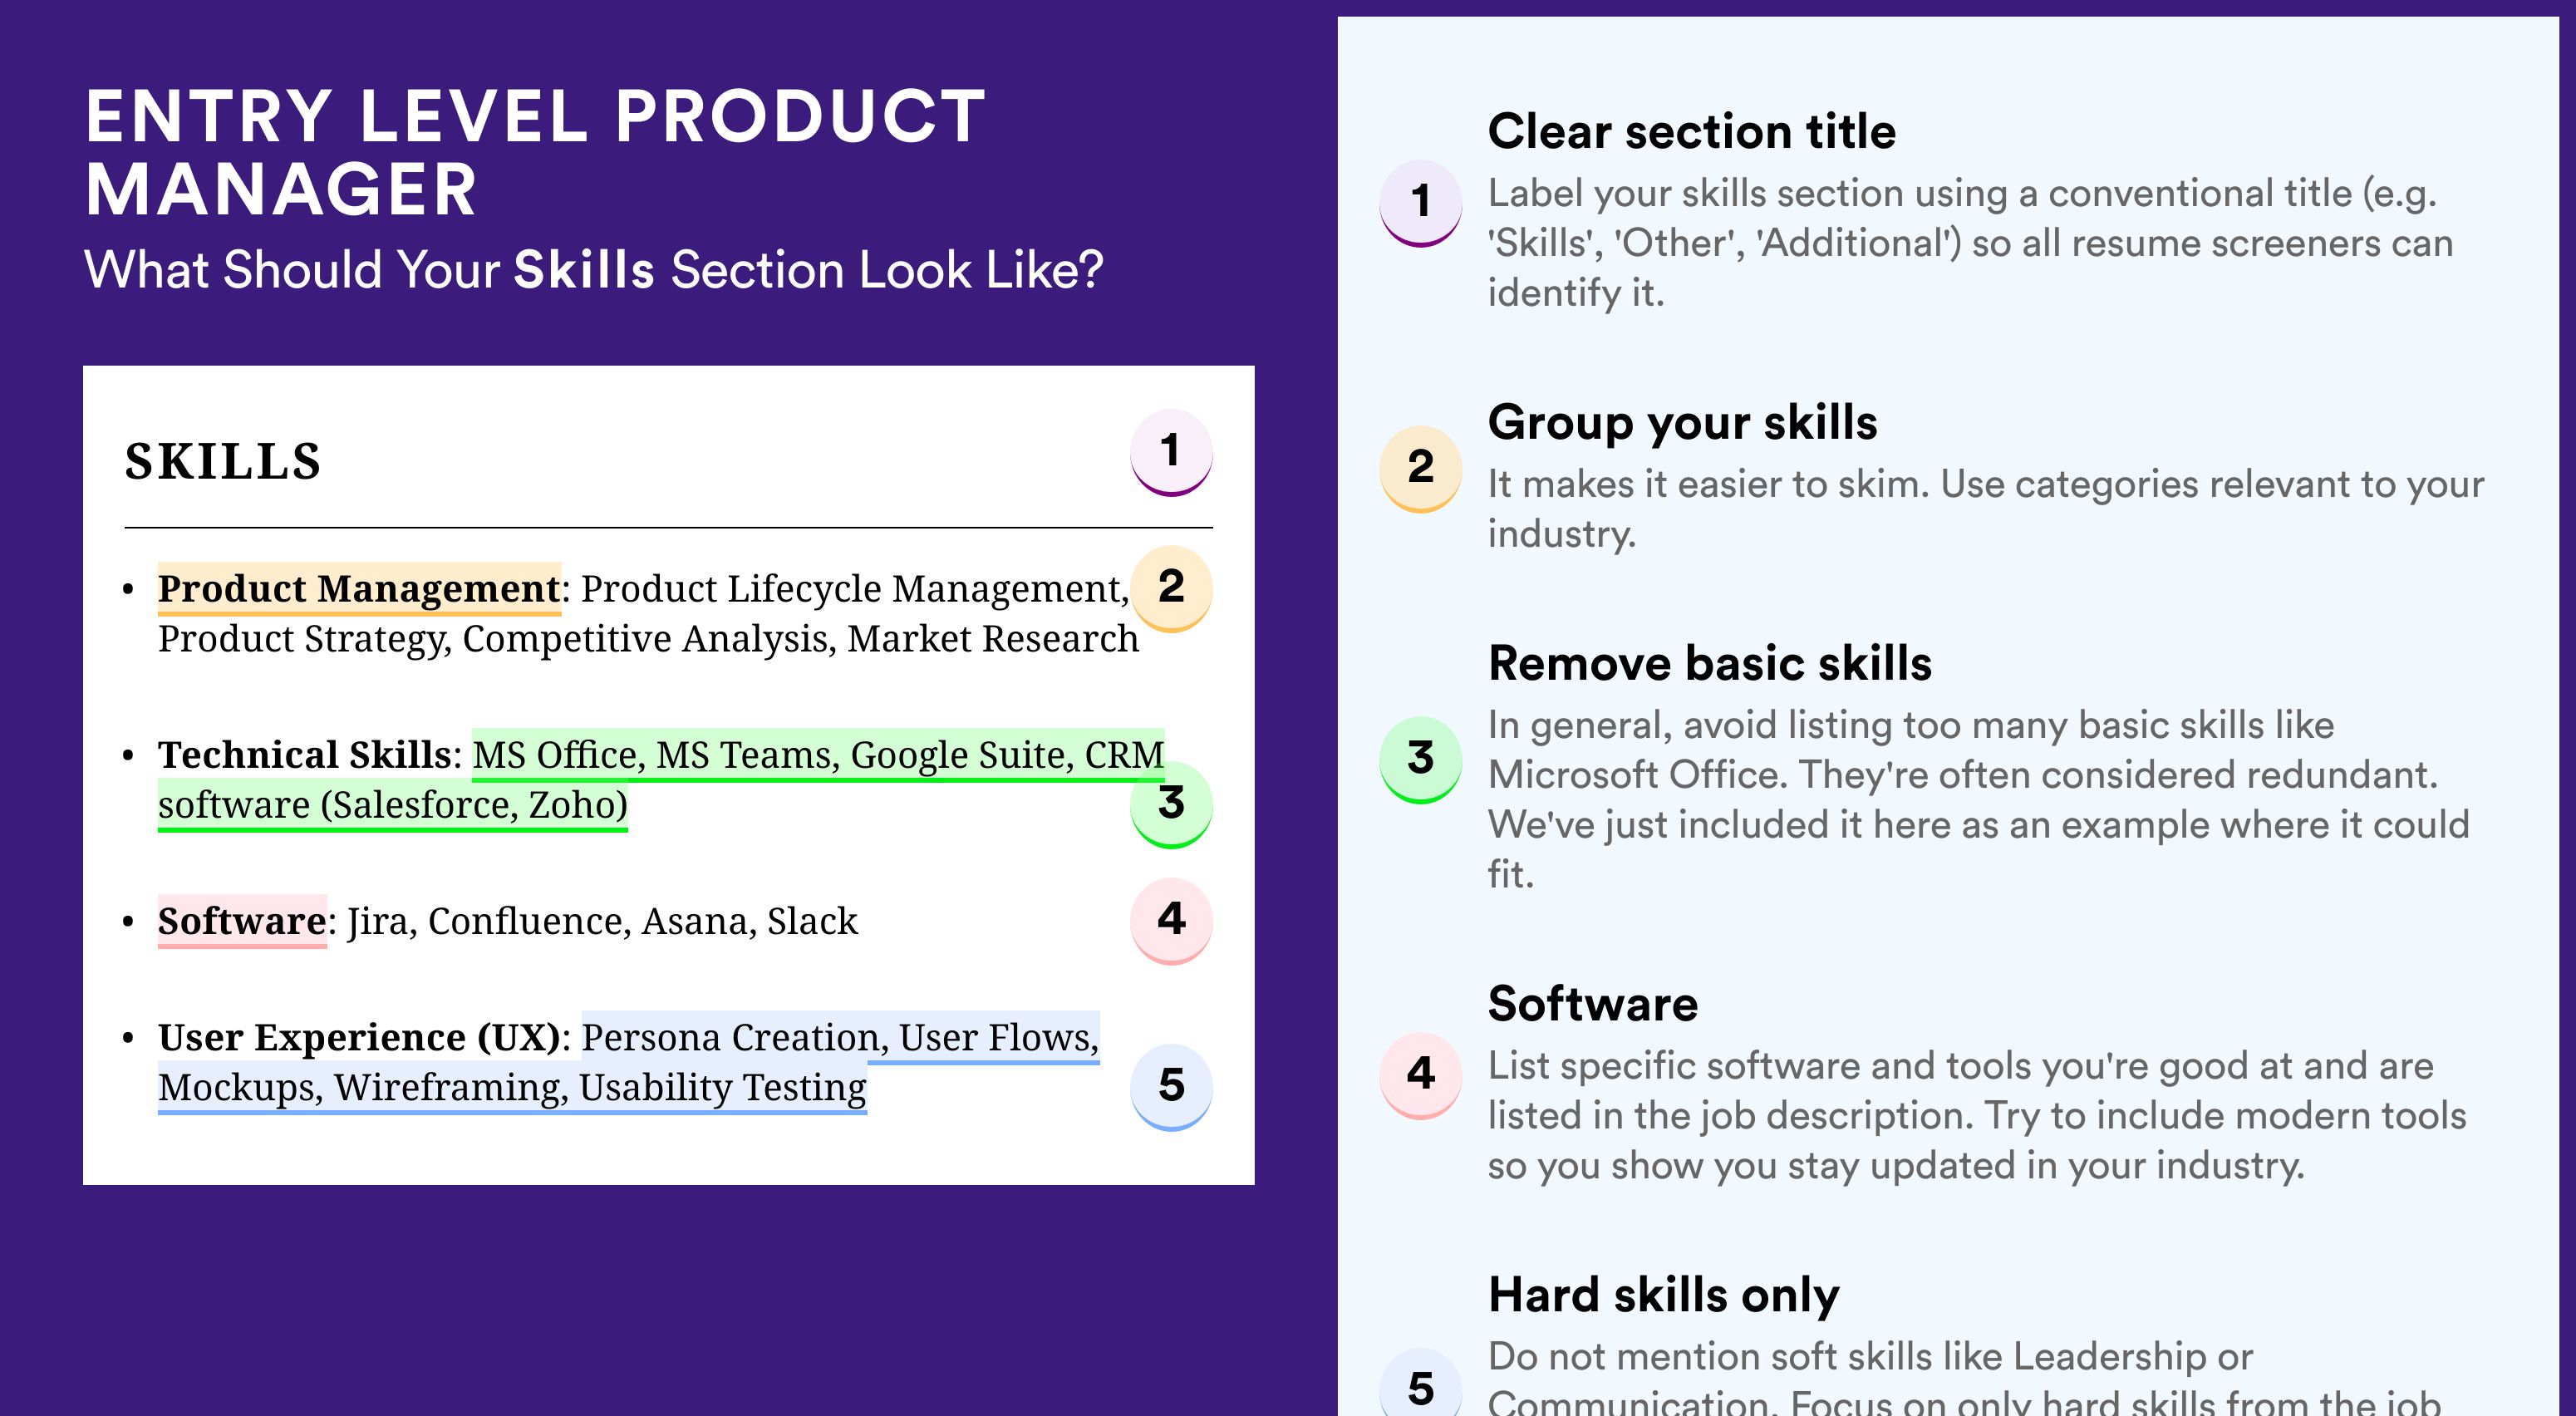Viewport: 2576px width, 1416px height.
Task: Click purple badge 1 by Clear section title
Action: 1421,203
